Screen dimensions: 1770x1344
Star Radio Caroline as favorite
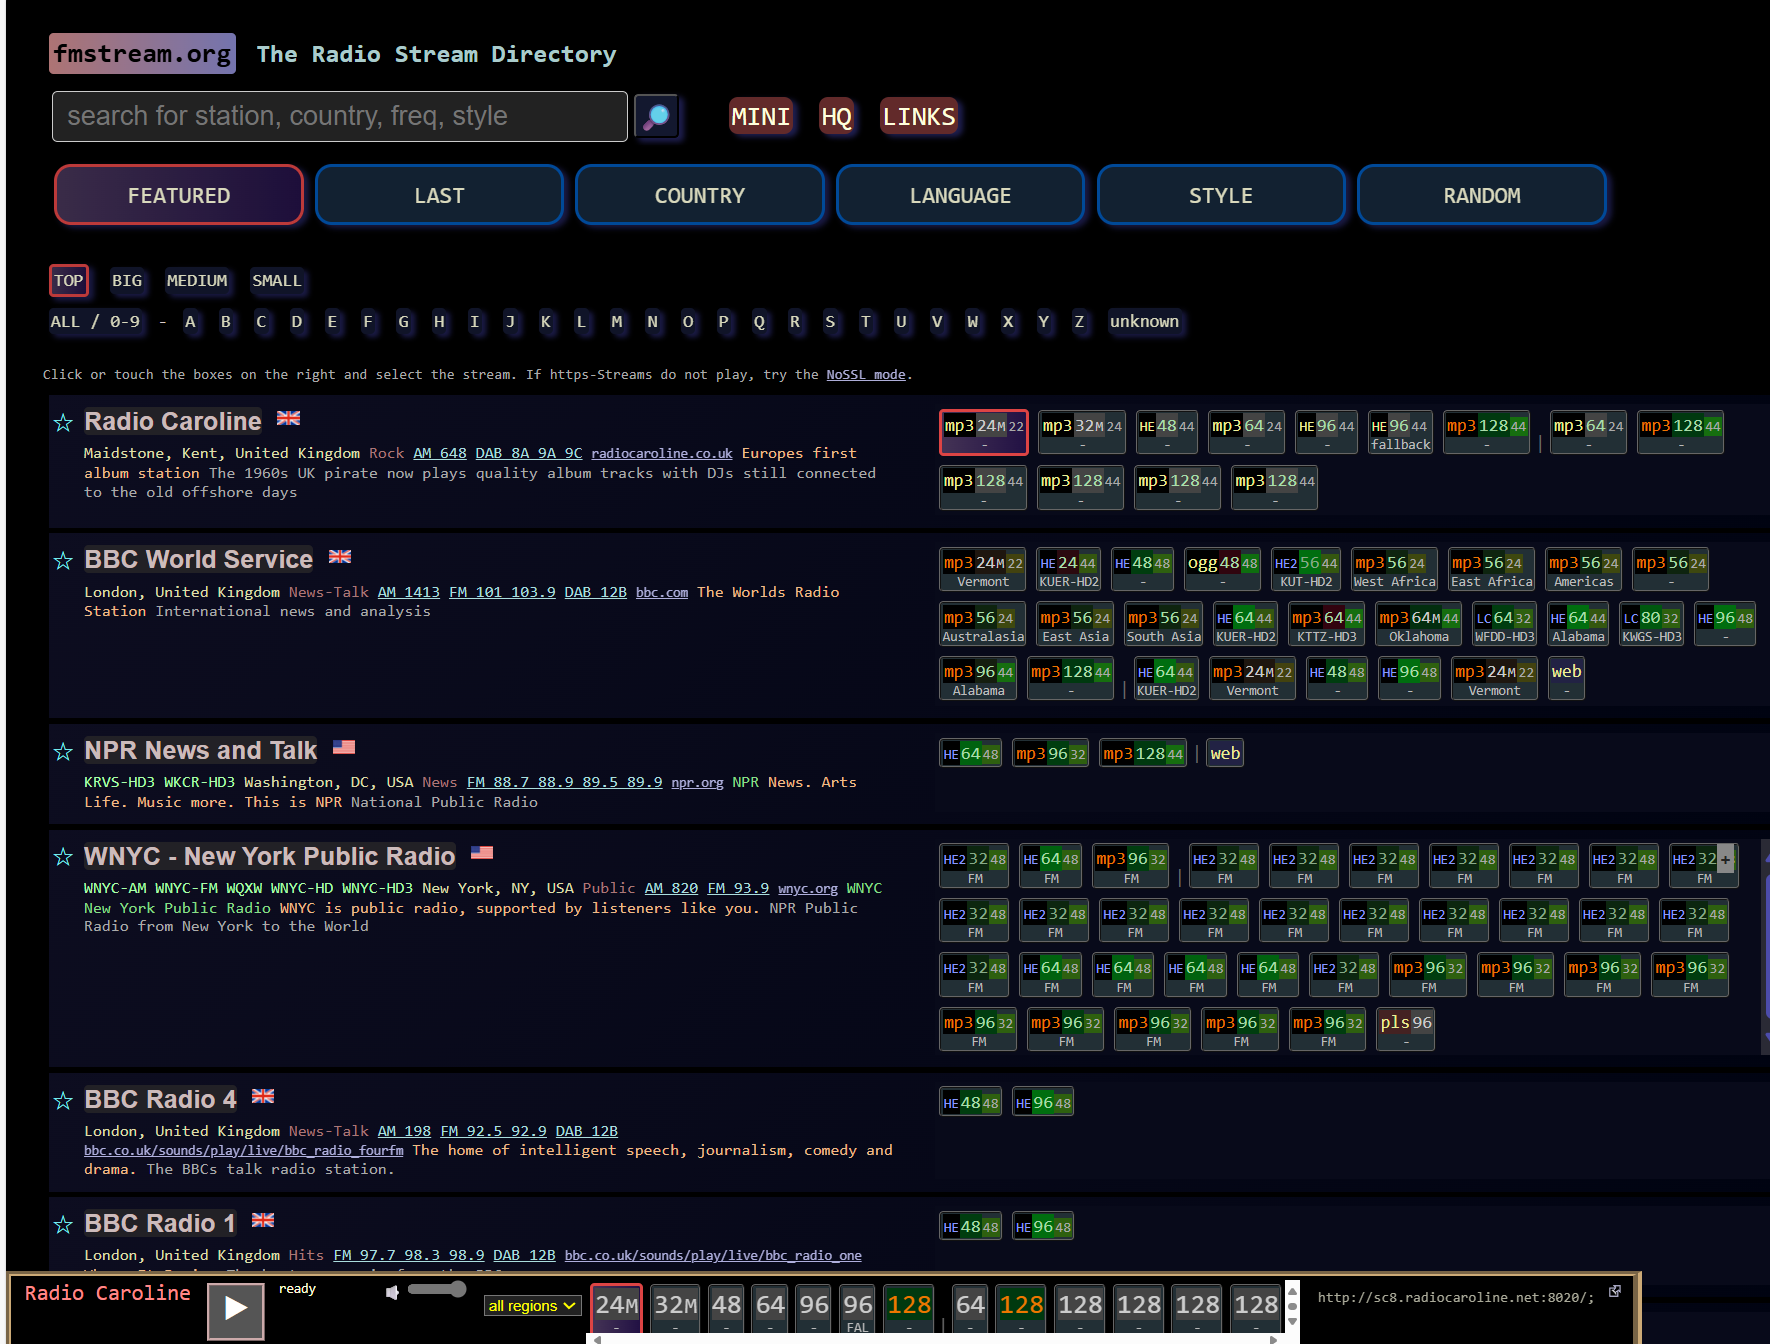pos(63,423)
